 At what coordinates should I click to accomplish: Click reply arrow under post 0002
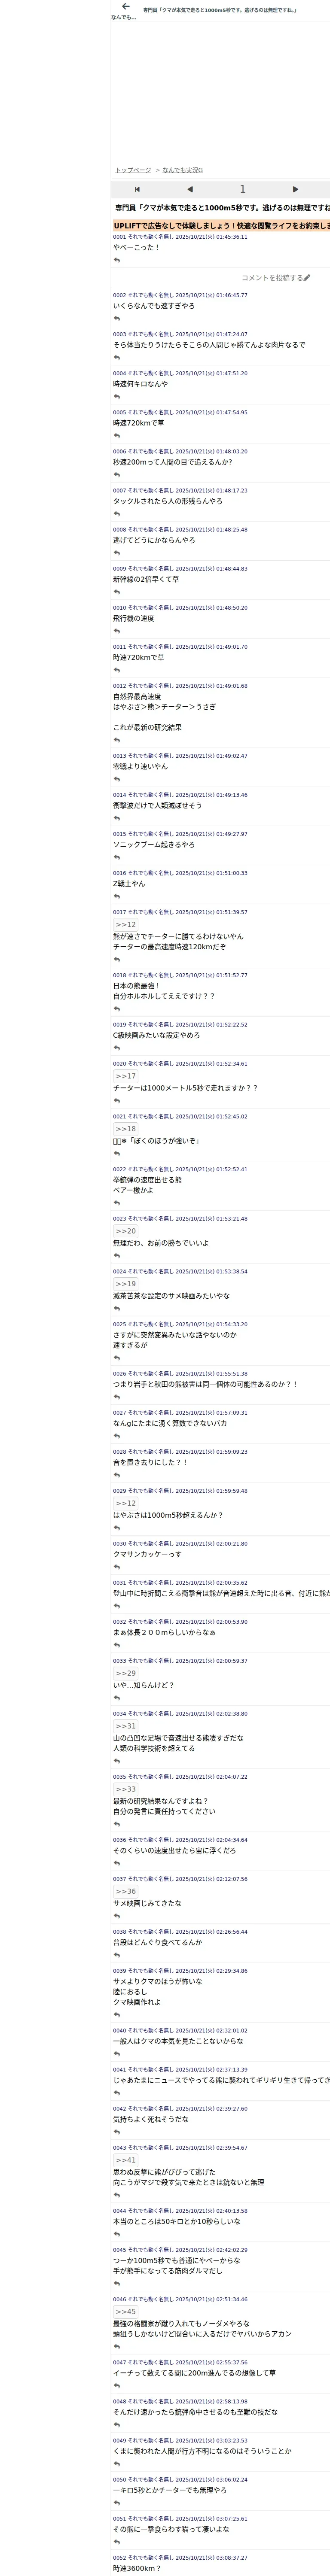coord(117,319)
